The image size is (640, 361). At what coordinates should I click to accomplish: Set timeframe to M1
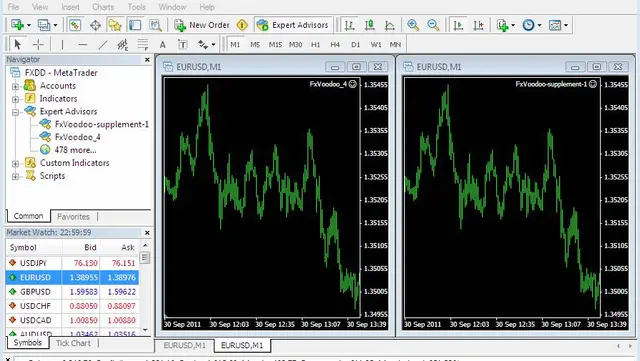(235, 45)
